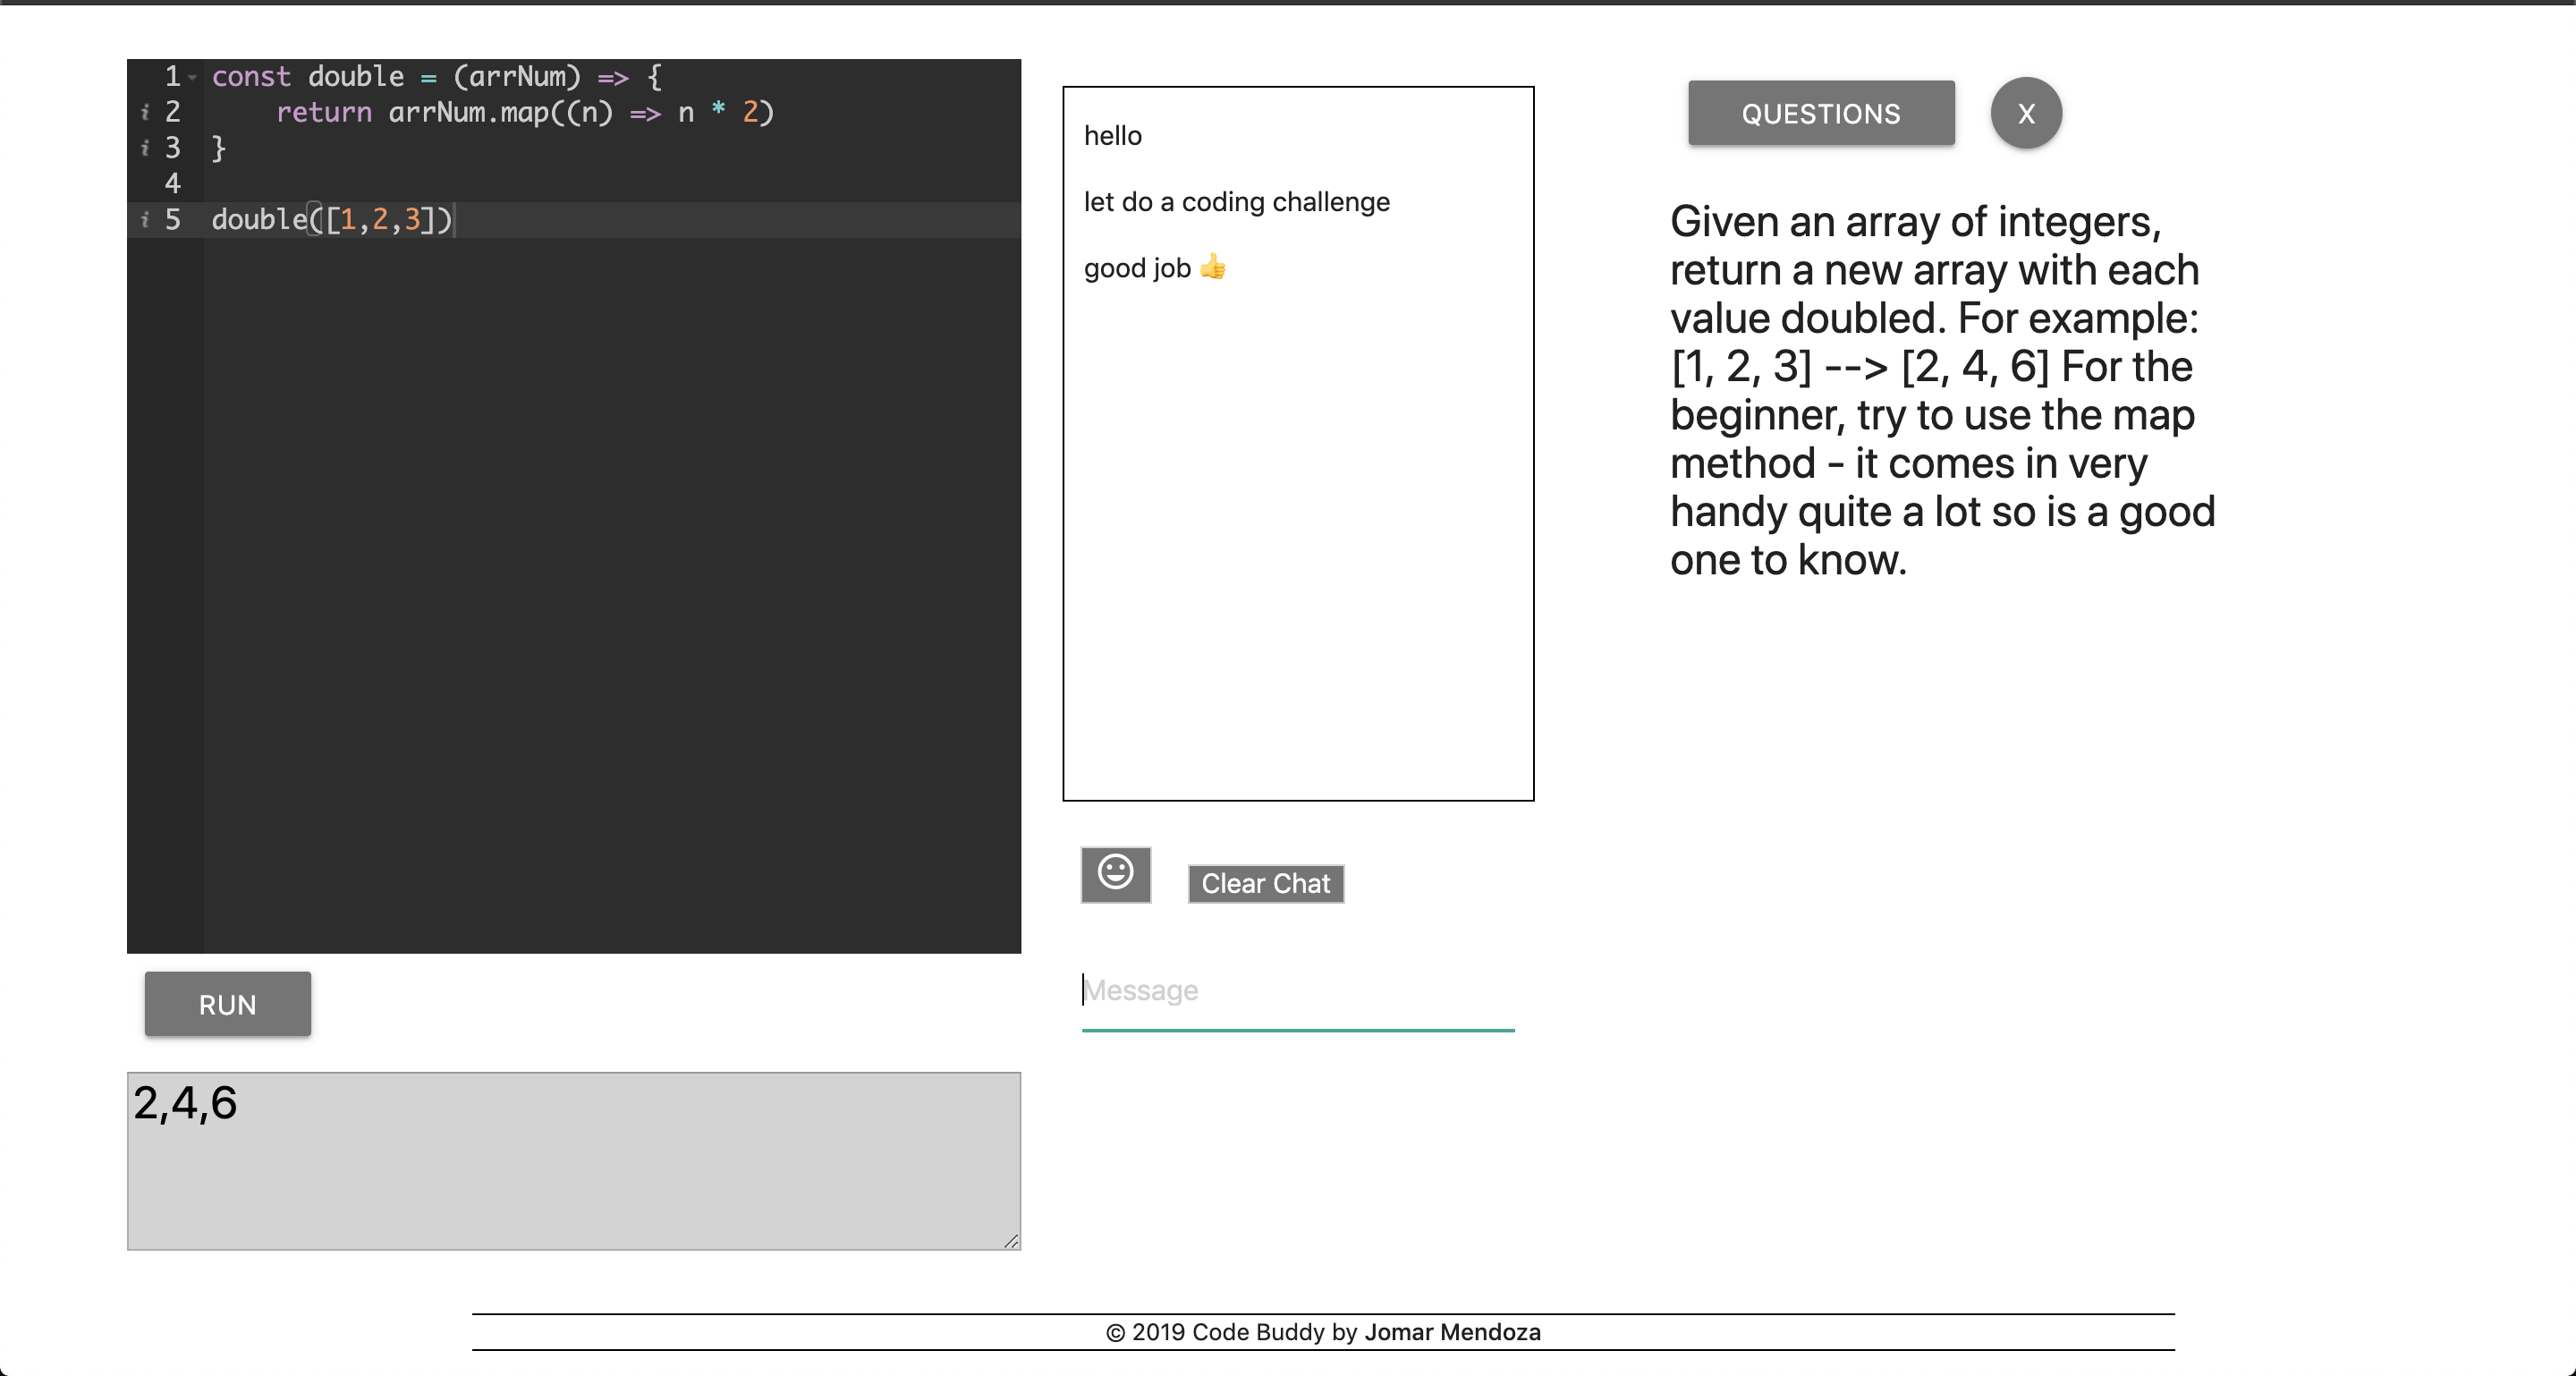Click the Clear Chat button
This screenshot has height=1376, width=2576.
pos(1265,883)
